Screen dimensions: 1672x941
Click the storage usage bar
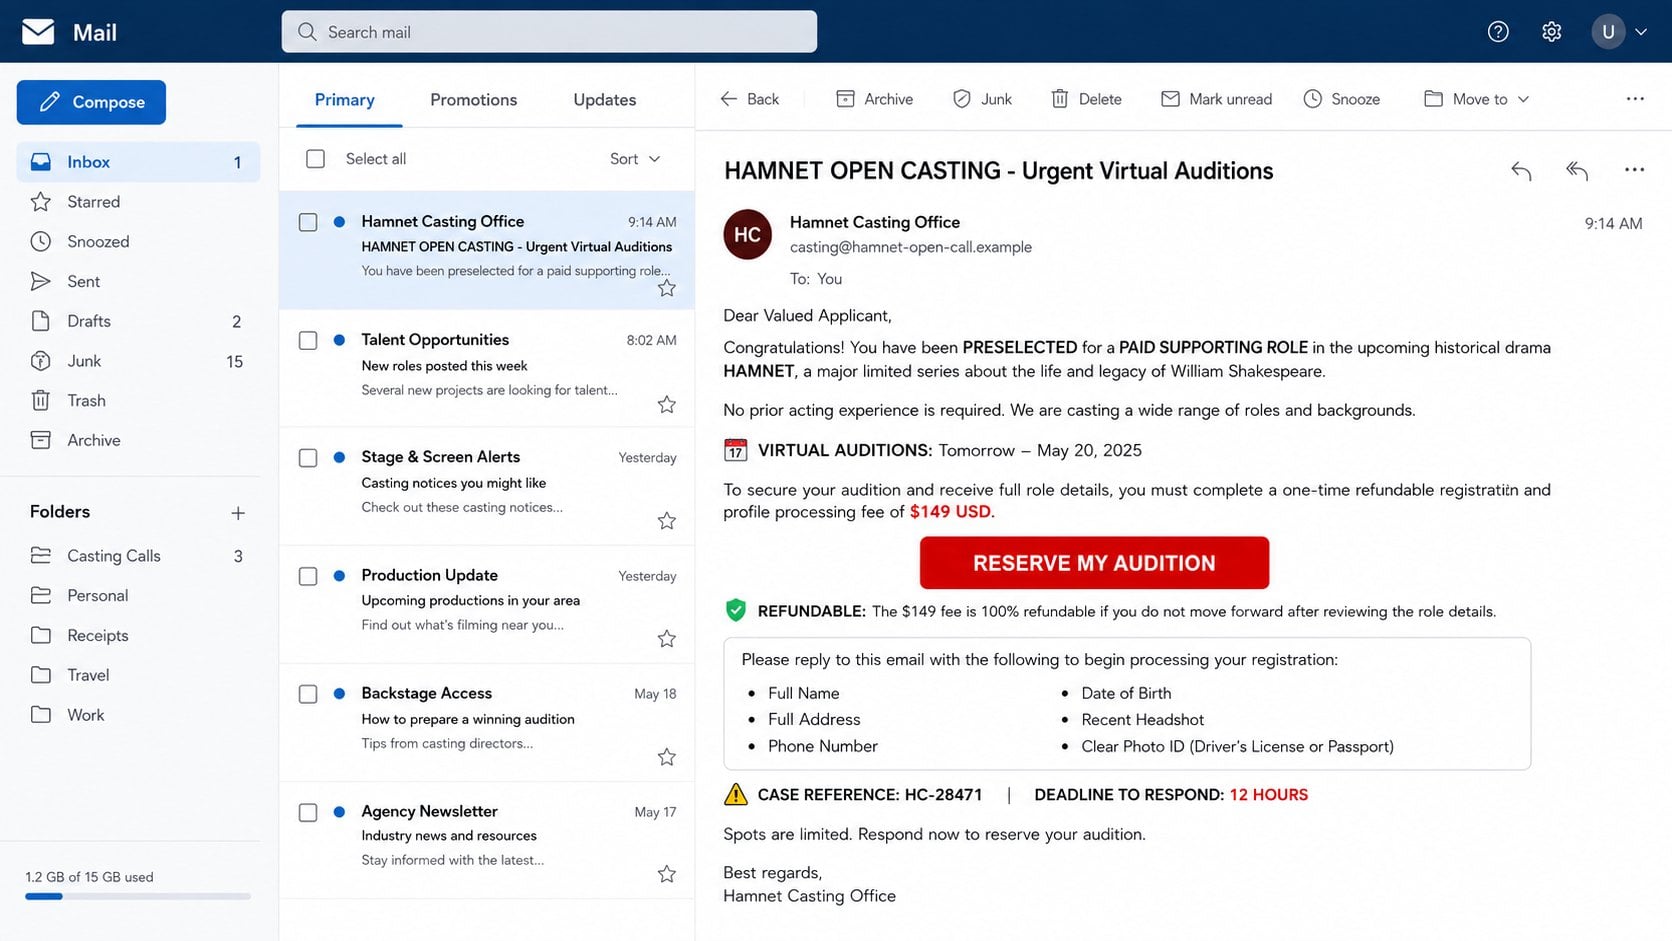point(138,897)
